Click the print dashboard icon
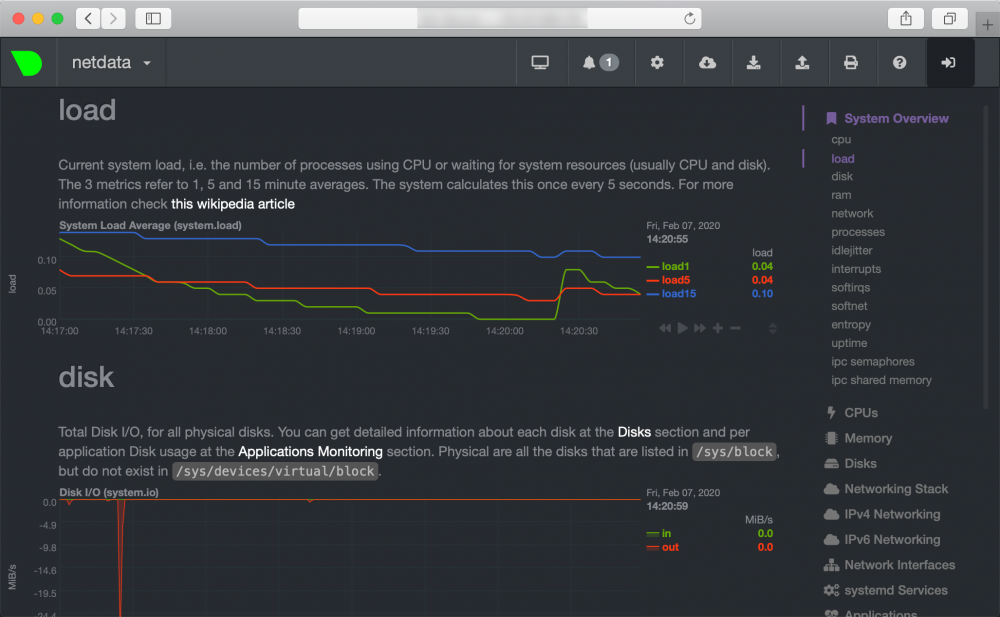The height and width of the screenshot is (617, 1000). tap(851, 63)
